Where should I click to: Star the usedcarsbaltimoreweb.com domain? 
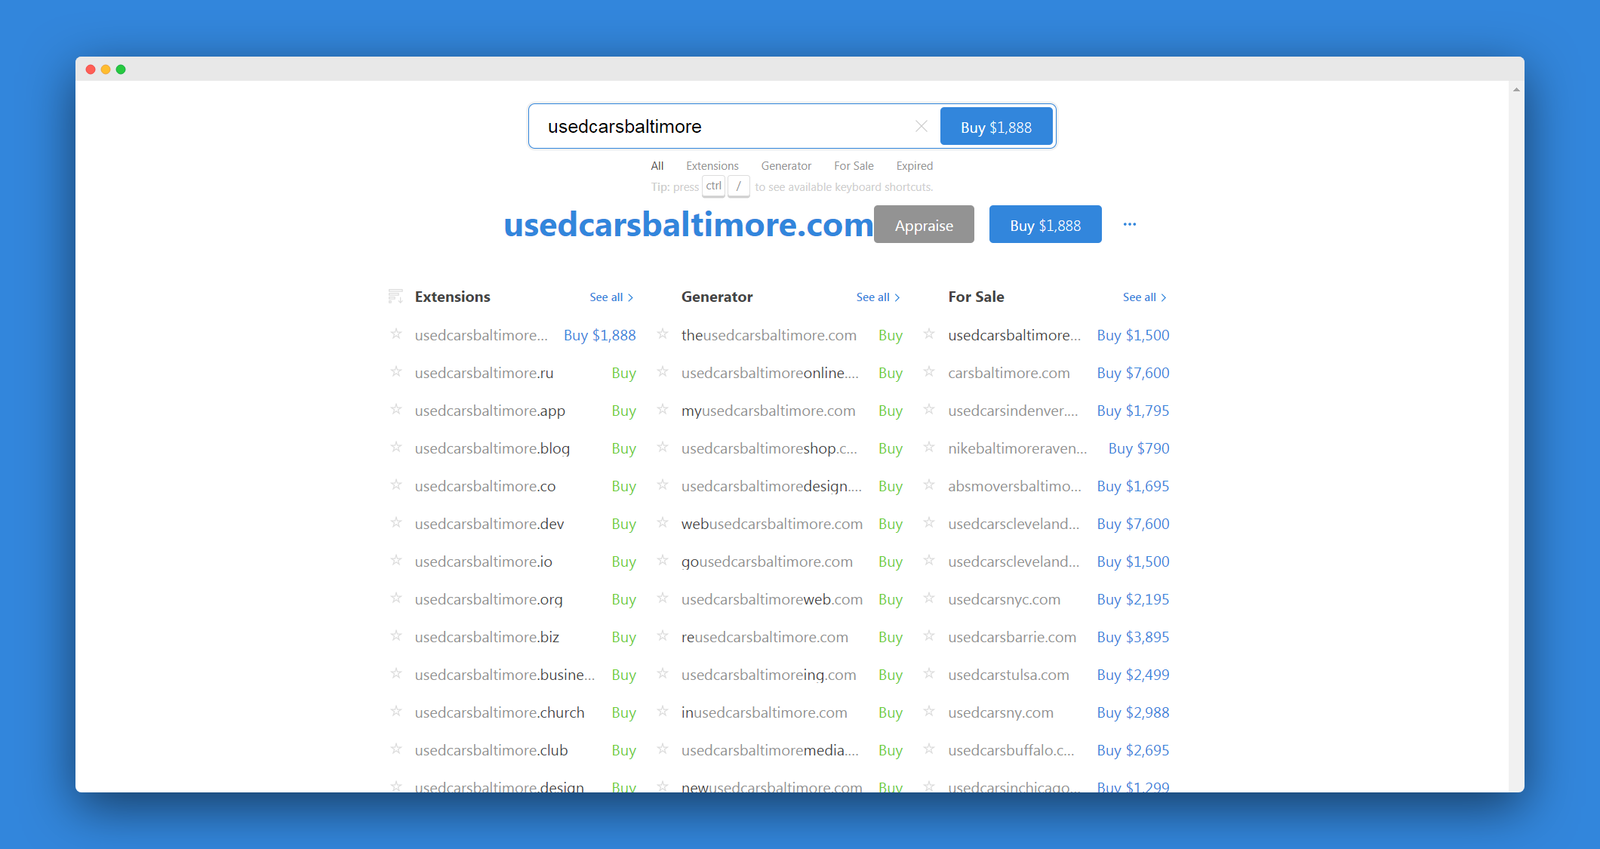(x=662, y=598)
